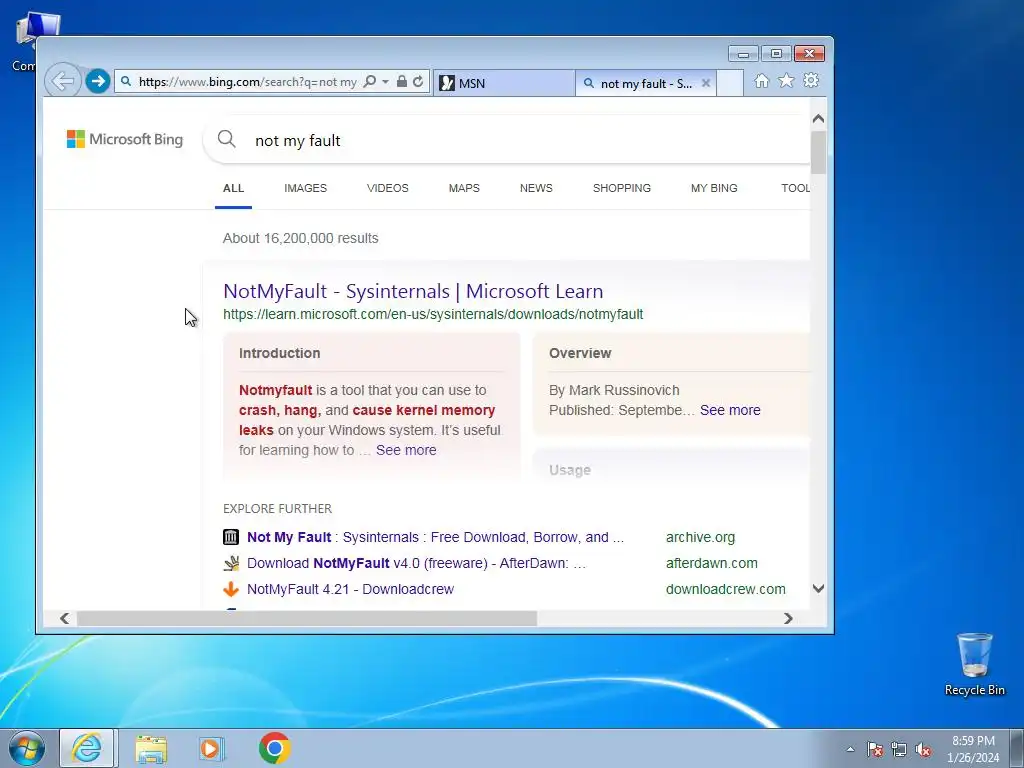Click the blue forward arrow button
The image size is (1024, 768).
point(98,82)
